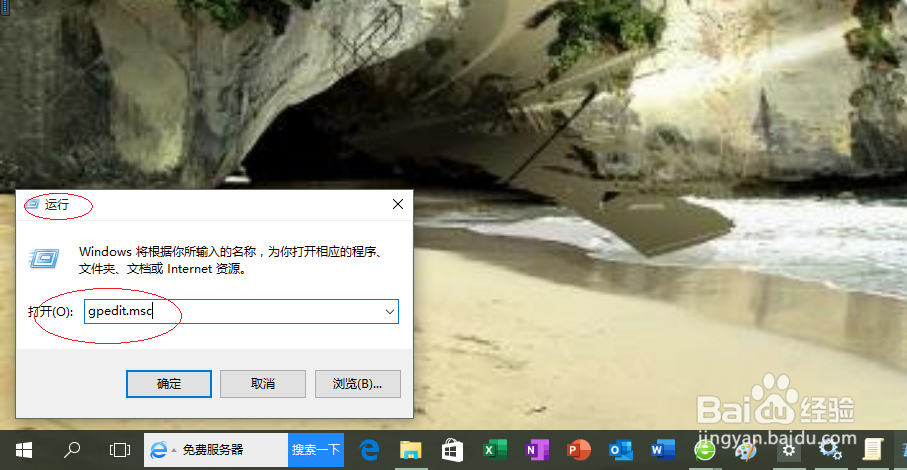Click the Run dialog title bar icon

coord(32,204)
